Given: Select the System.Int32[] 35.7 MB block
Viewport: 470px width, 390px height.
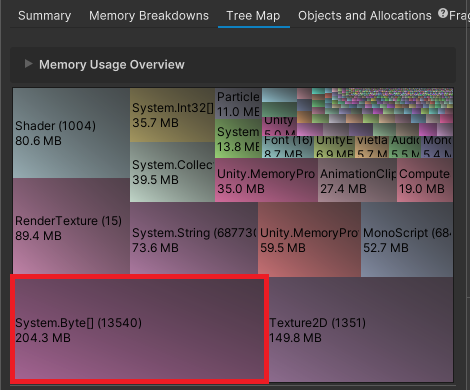Looking at the screenshot, I should (172, 115).
